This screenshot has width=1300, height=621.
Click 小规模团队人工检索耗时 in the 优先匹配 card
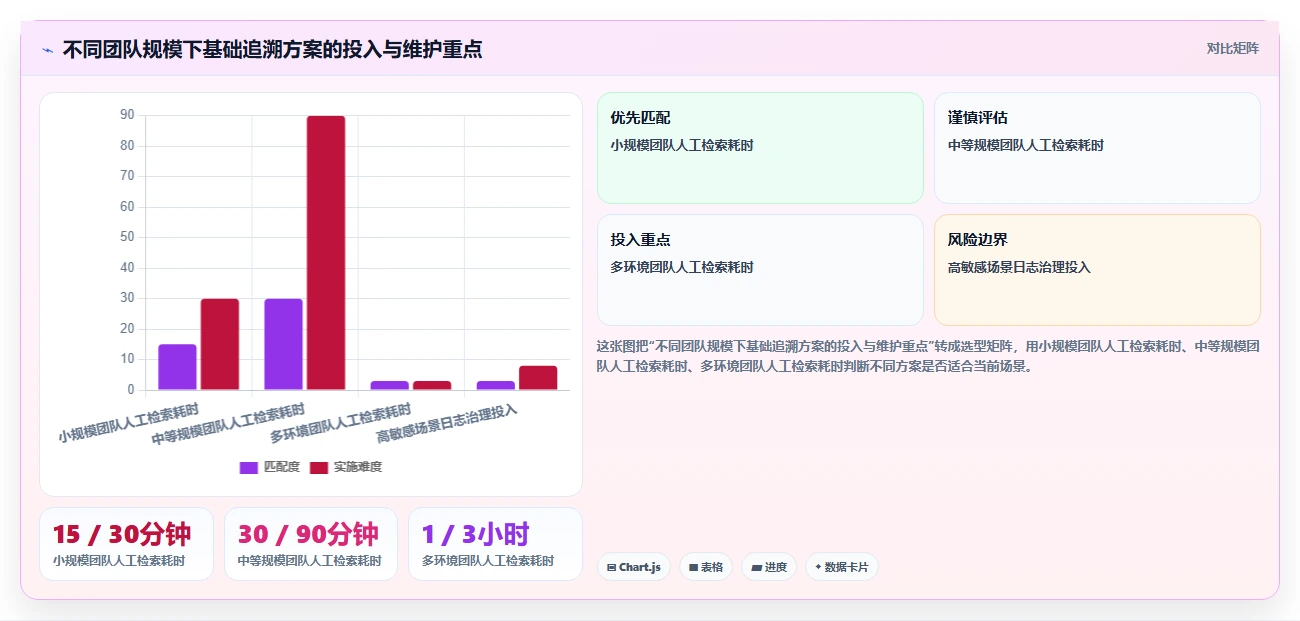point(682,145)
